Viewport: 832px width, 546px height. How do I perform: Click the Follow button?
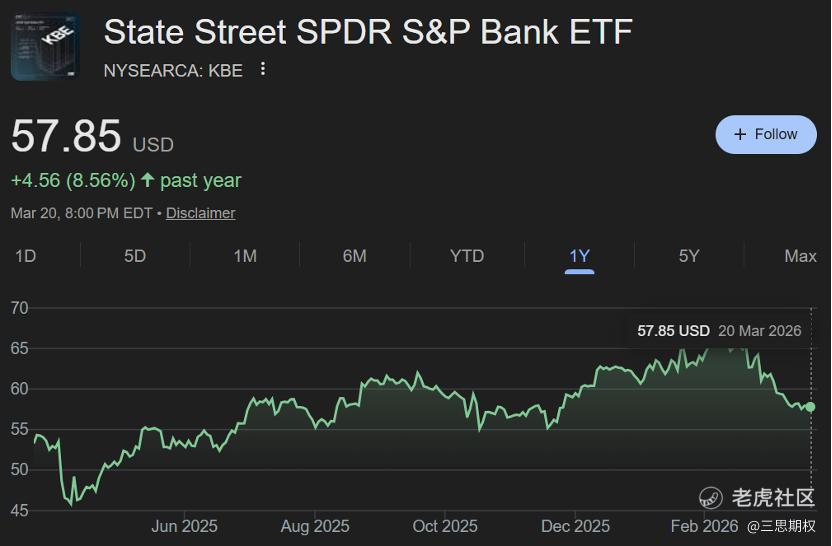[x=766, y=134]
